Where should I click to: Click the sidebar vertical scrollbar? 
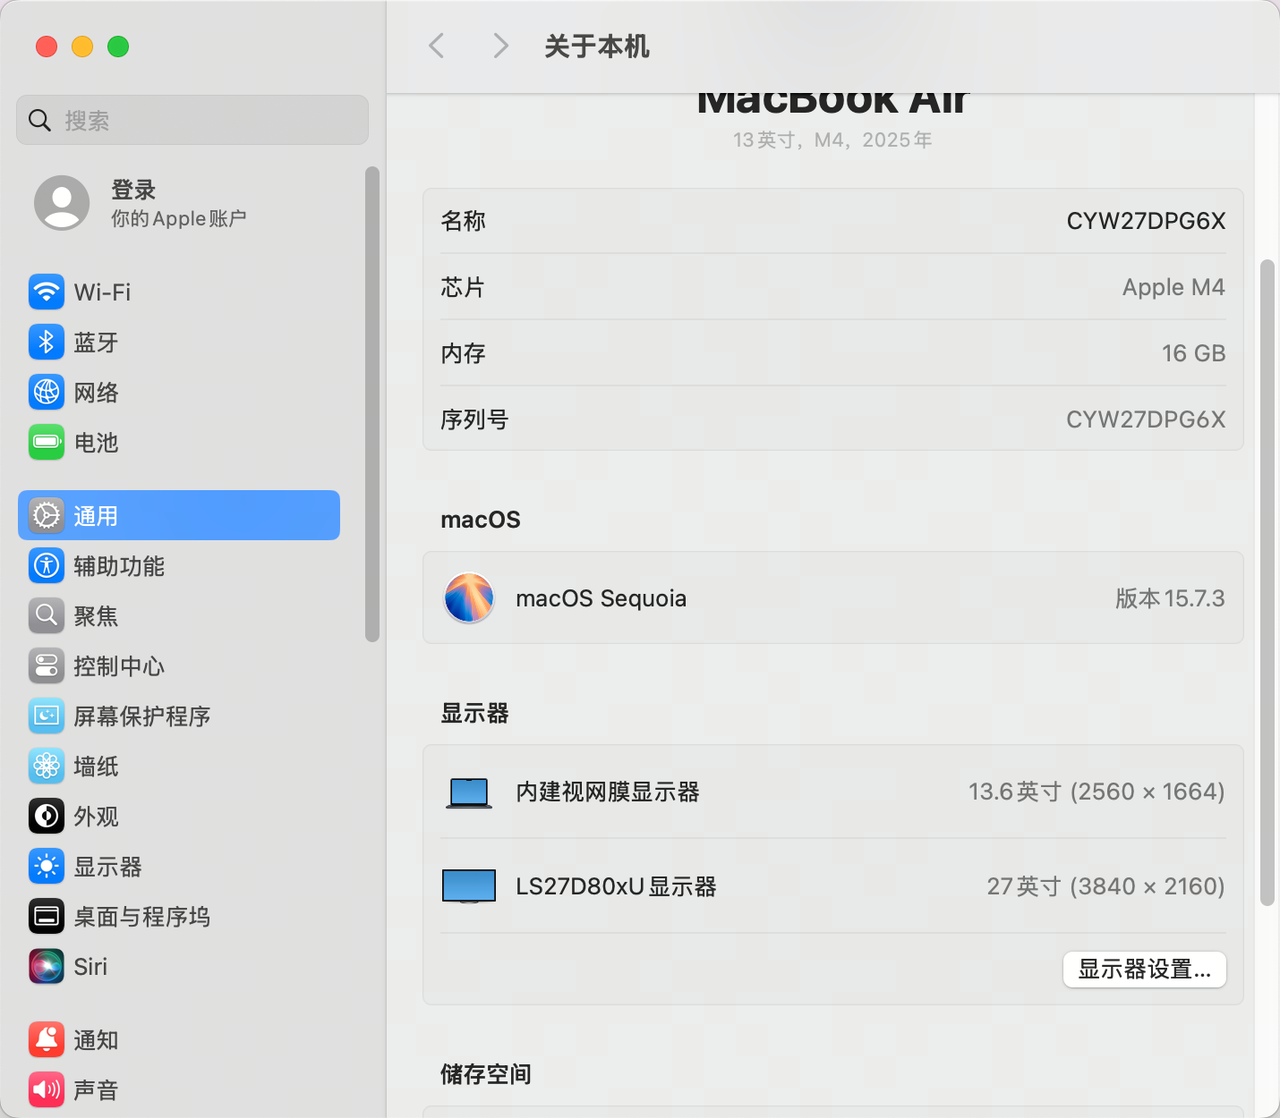coord(372,404)
